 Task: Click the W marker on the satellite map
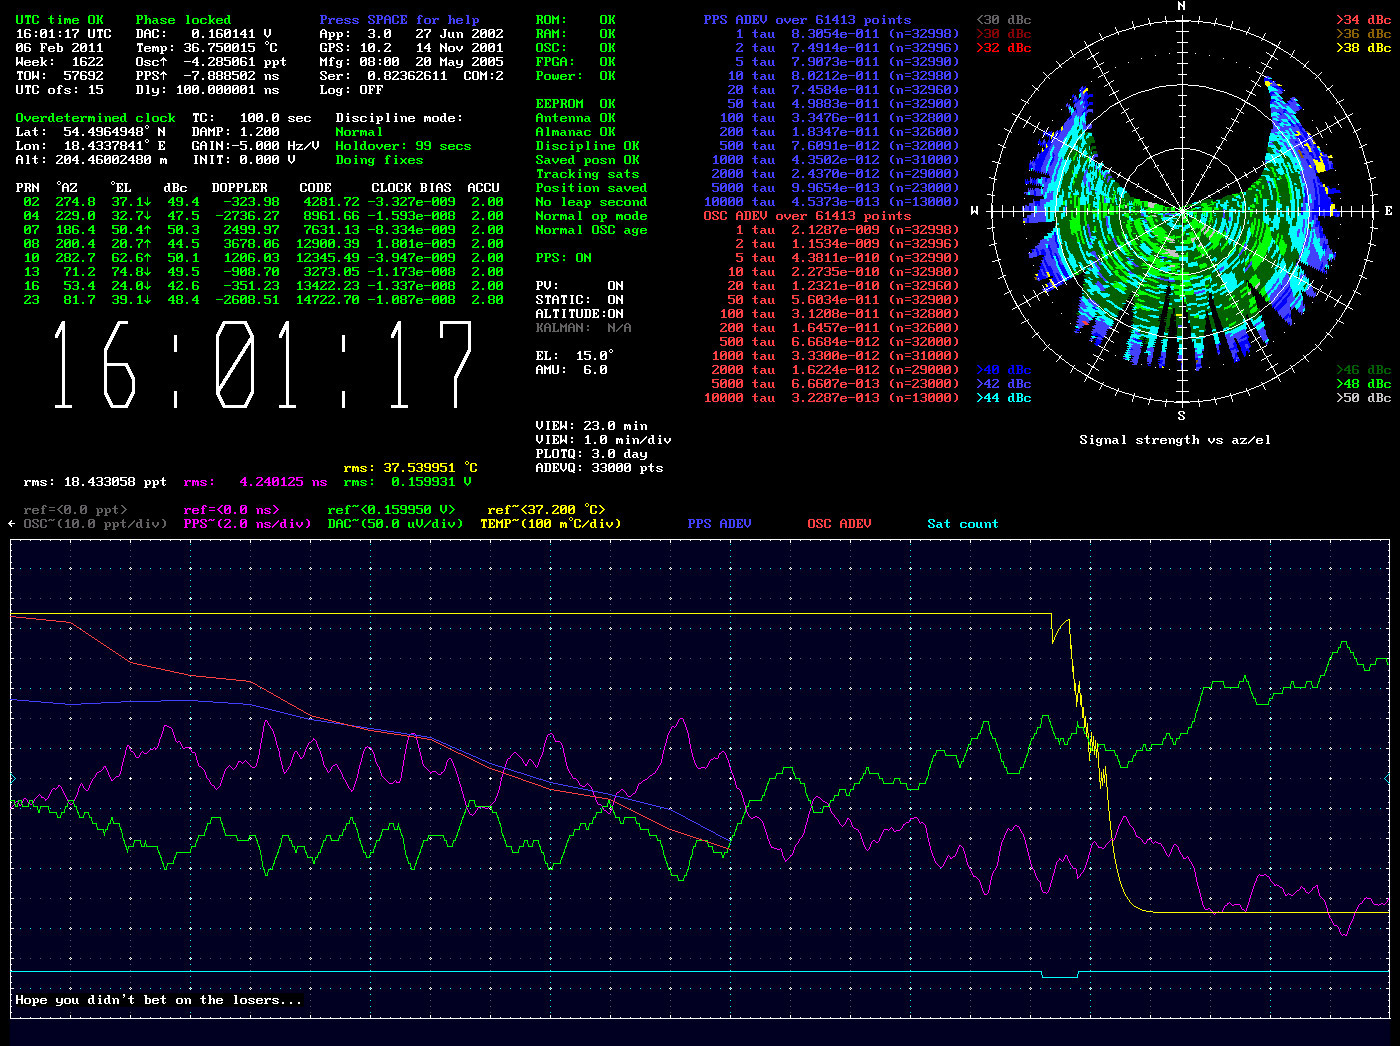pos(975,211)
